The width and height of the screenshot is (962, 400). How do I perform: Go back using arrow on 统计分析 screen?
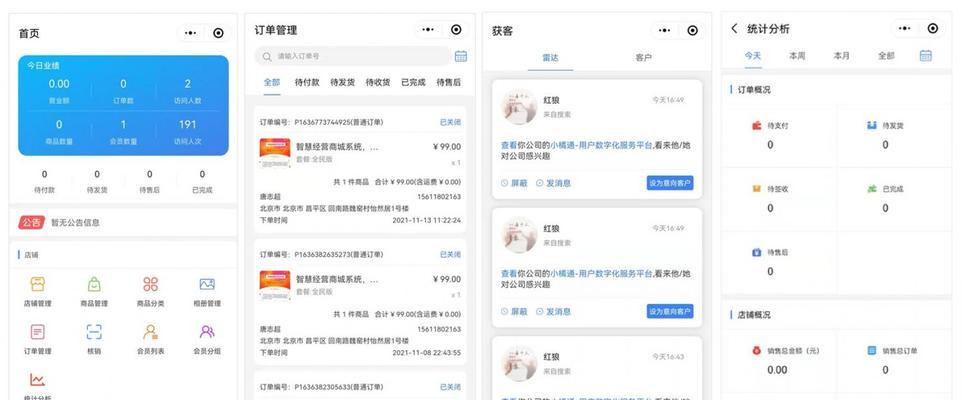point(734,28)
